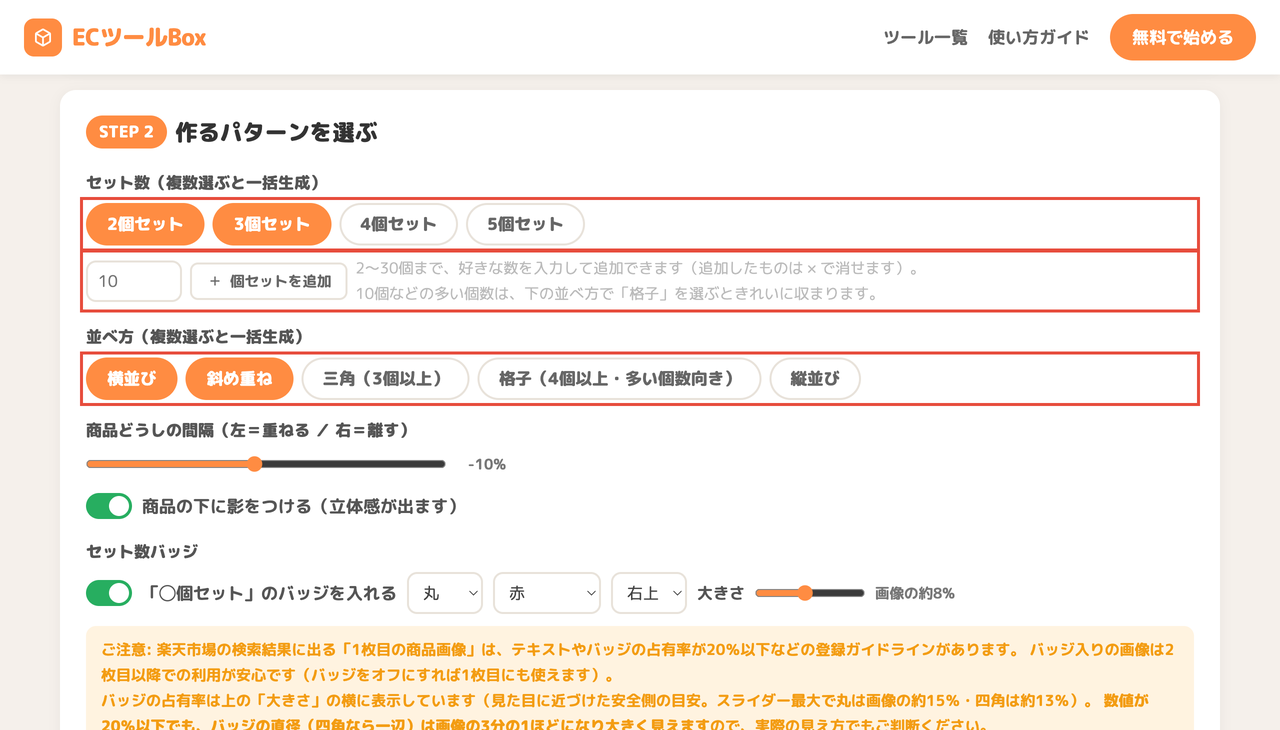
Task: Click the STEP 2 badge
Action: click(x=126, y=132)
